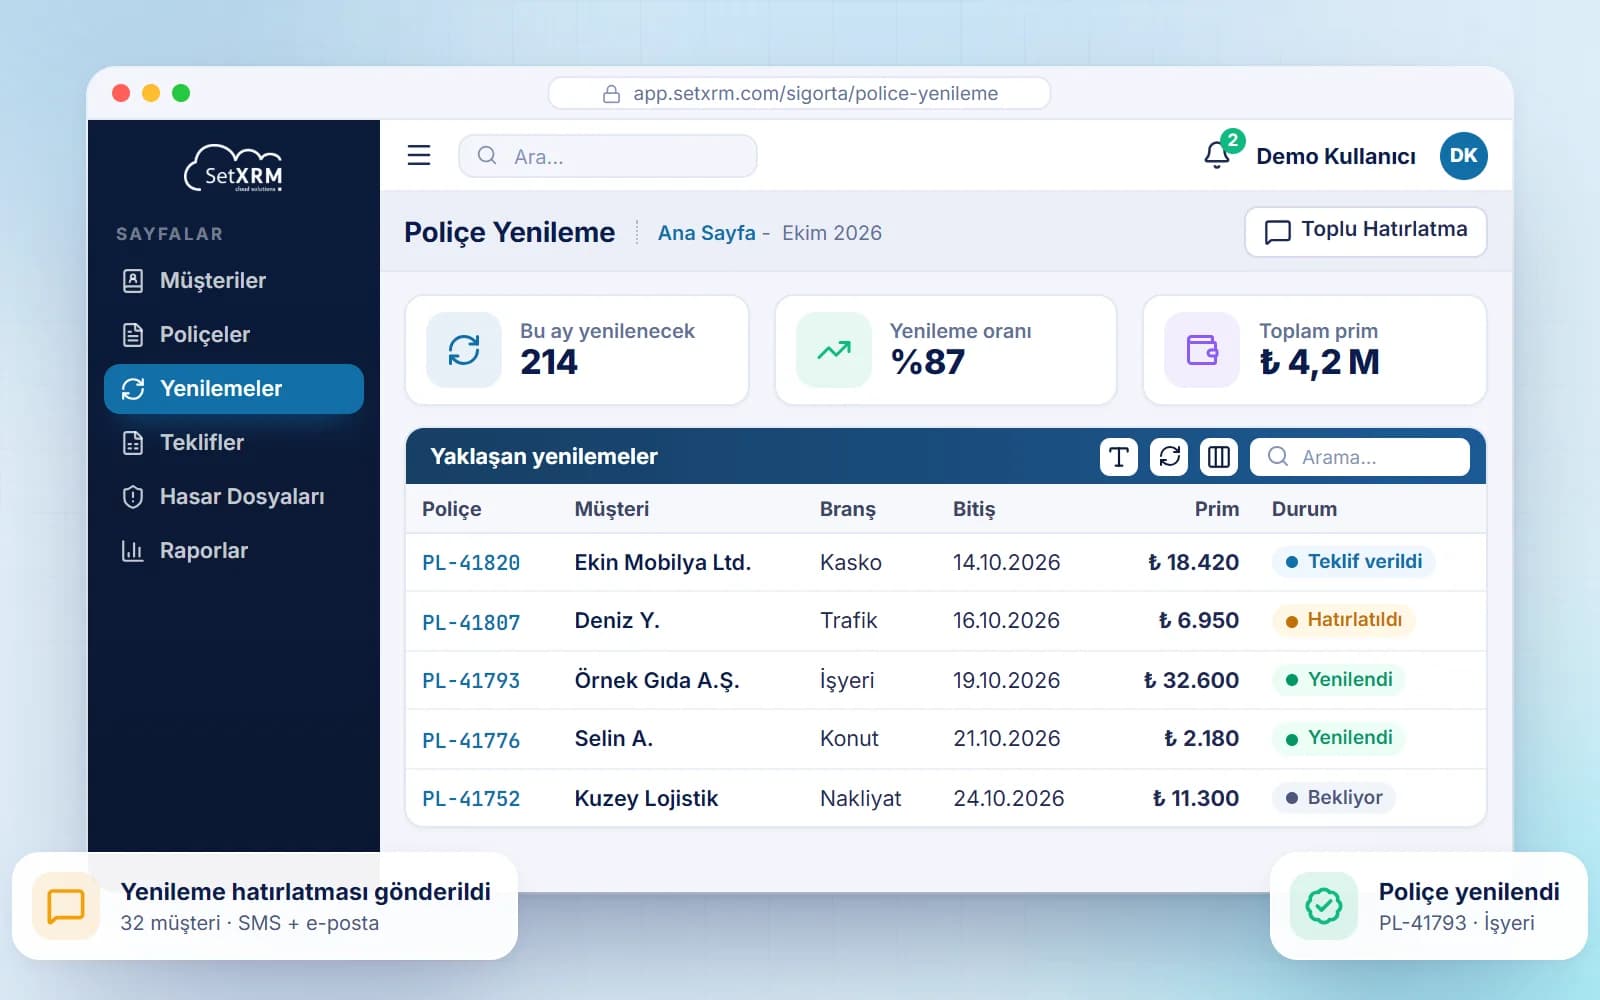Go to Hasar Dosyaları page
The image size is (1600, 1000).
click(x=234, y=497)
